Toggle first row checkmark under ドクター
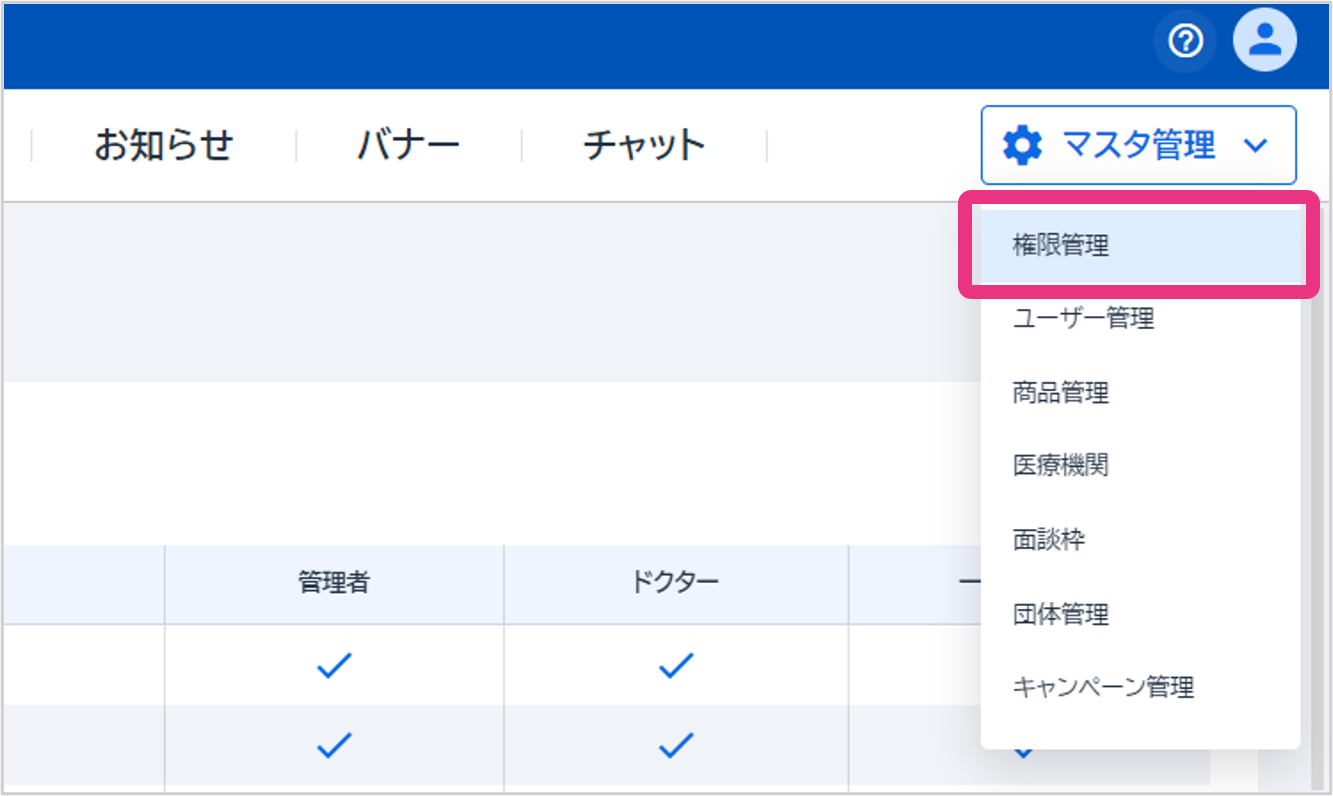The width and height of the screenshot is (1333, 796). [x=676, y=666]
